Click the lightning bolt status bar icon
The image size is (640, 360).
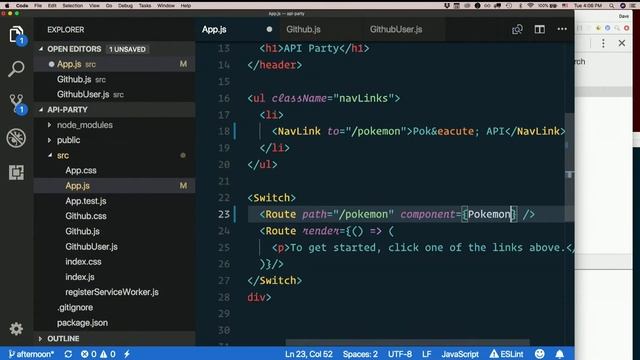pyautogui.click(x=127, y=354)
